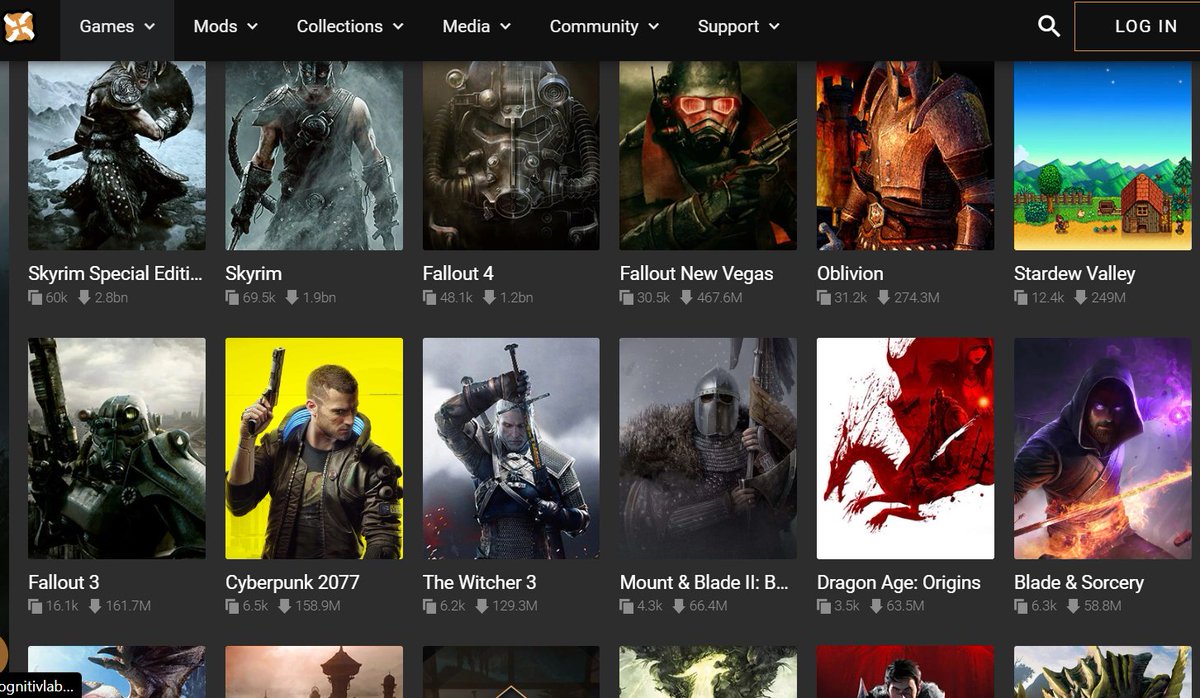This screenshot has width=1200, height=698.
Task: Open the Support menu
Action: point(738,26)
